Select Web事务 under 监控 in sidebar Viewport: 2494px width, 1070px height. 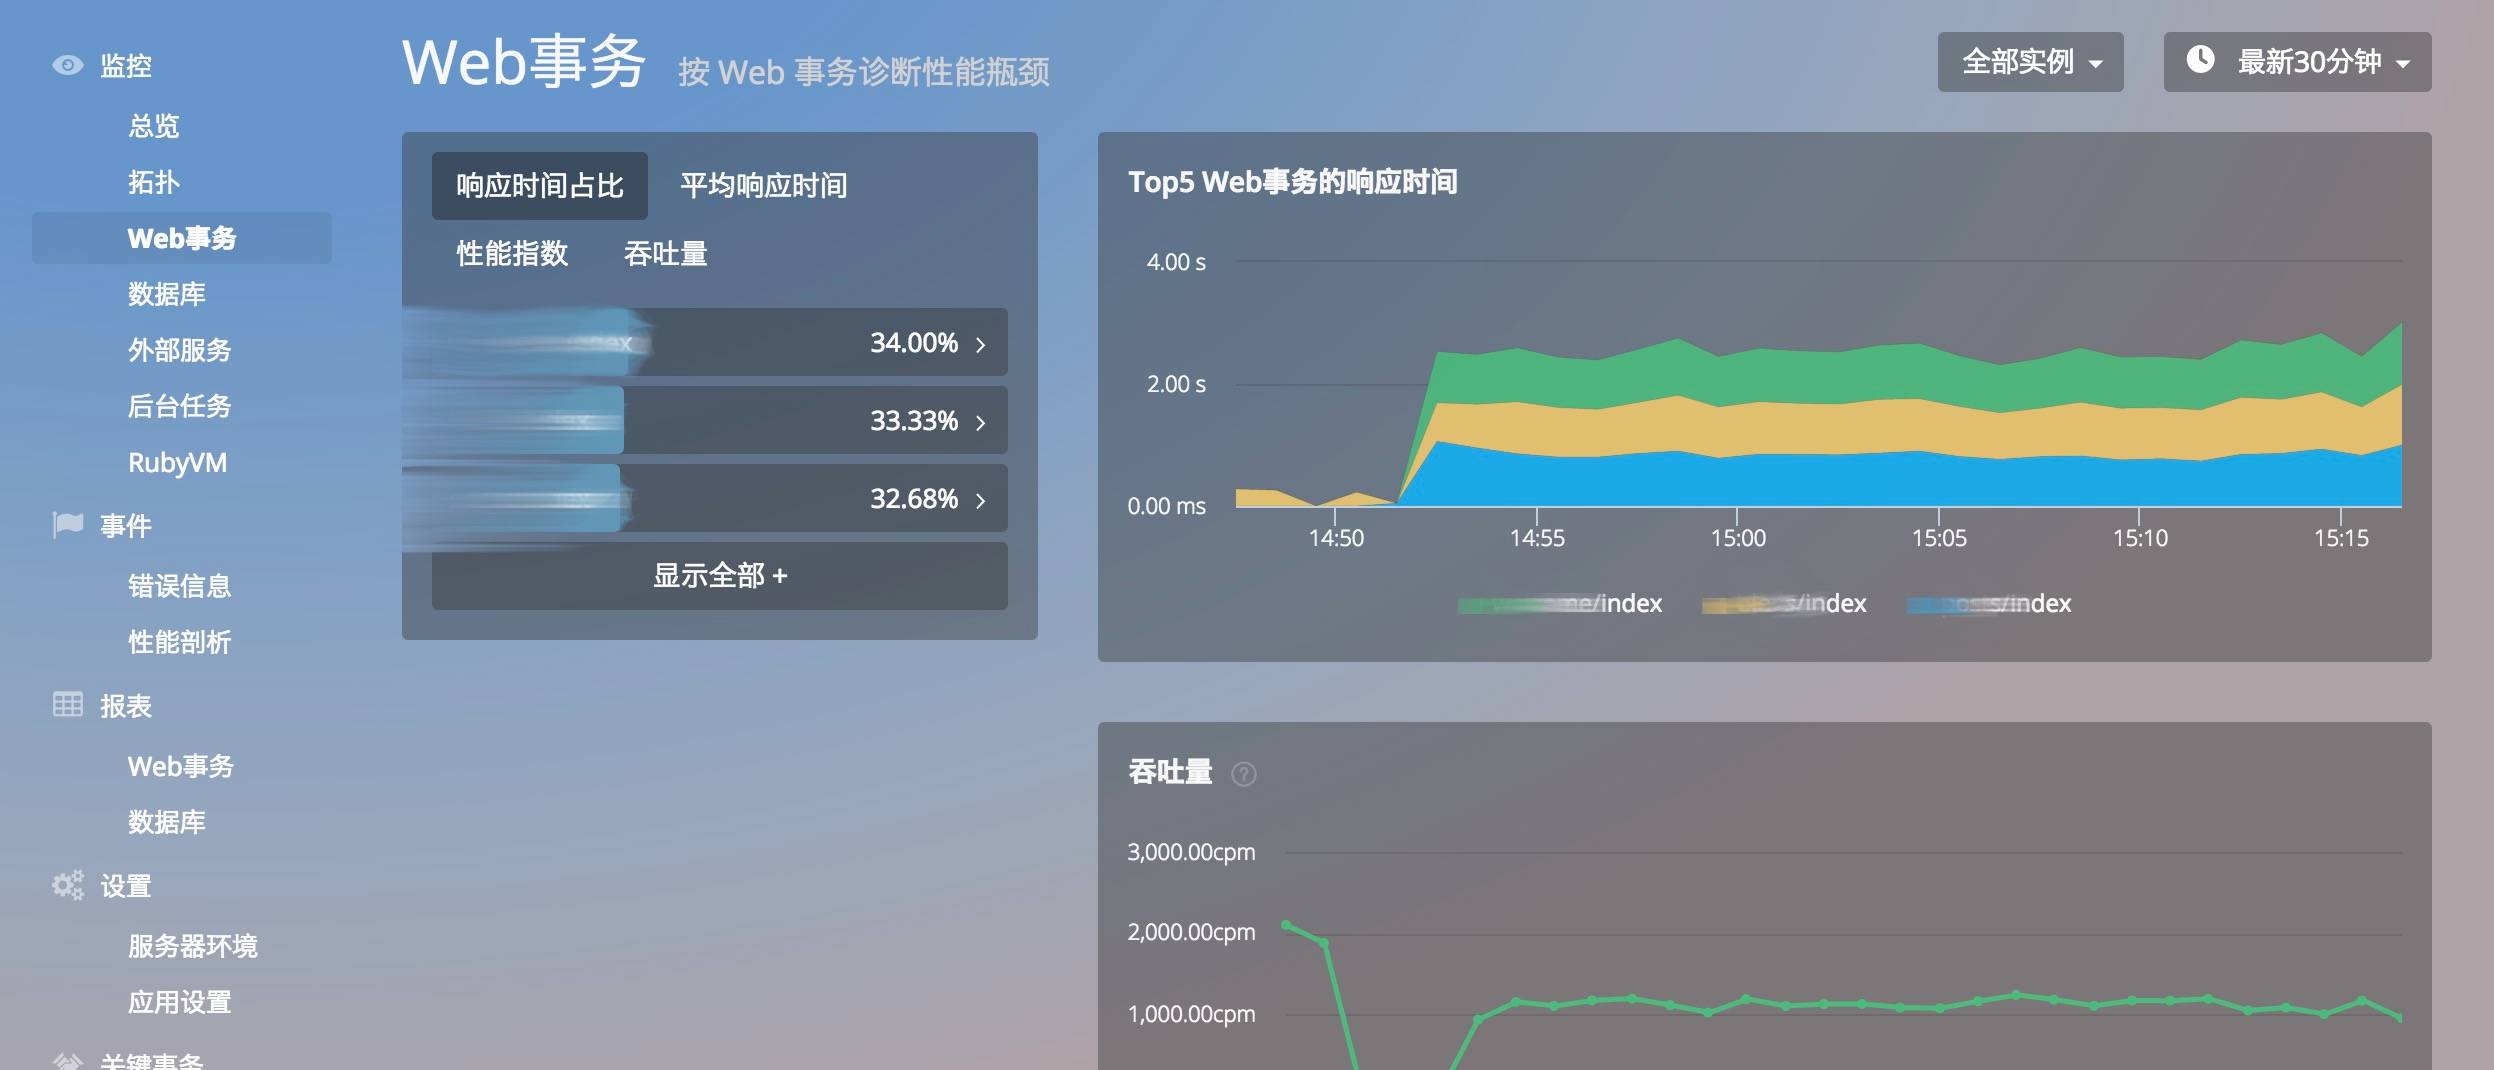pos(182,238)
